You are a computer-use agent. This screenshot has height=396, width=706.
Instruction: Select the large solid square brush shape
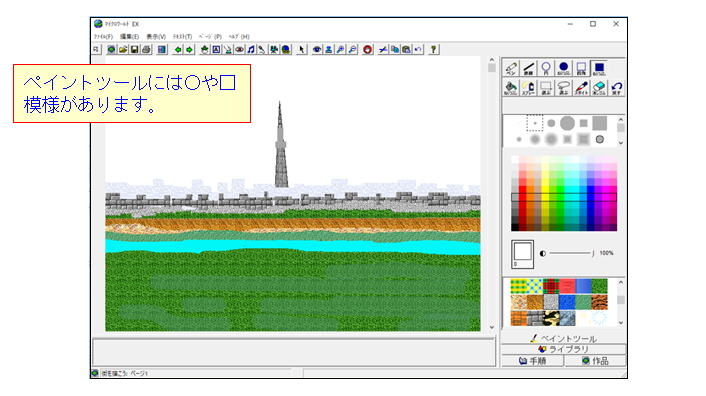point(599,123)
